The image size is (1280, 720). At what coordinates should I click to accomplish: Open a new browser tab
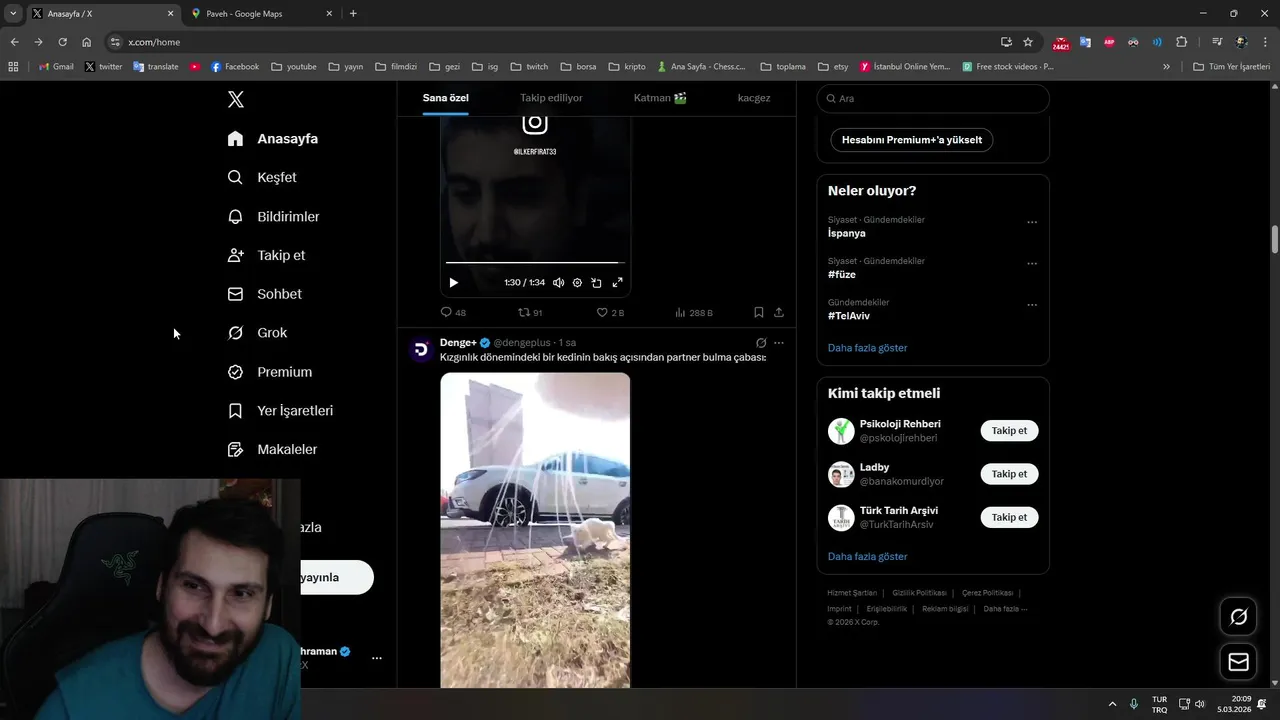tap(353, 14)
